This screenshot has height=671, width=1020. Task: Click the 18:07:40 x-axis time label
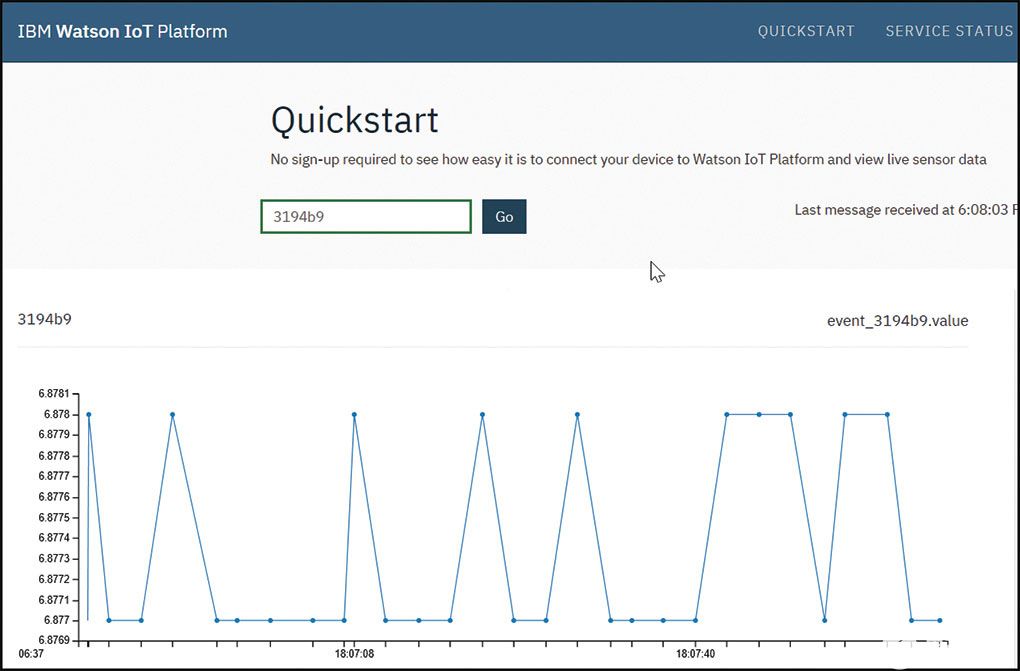pos(695,654)
